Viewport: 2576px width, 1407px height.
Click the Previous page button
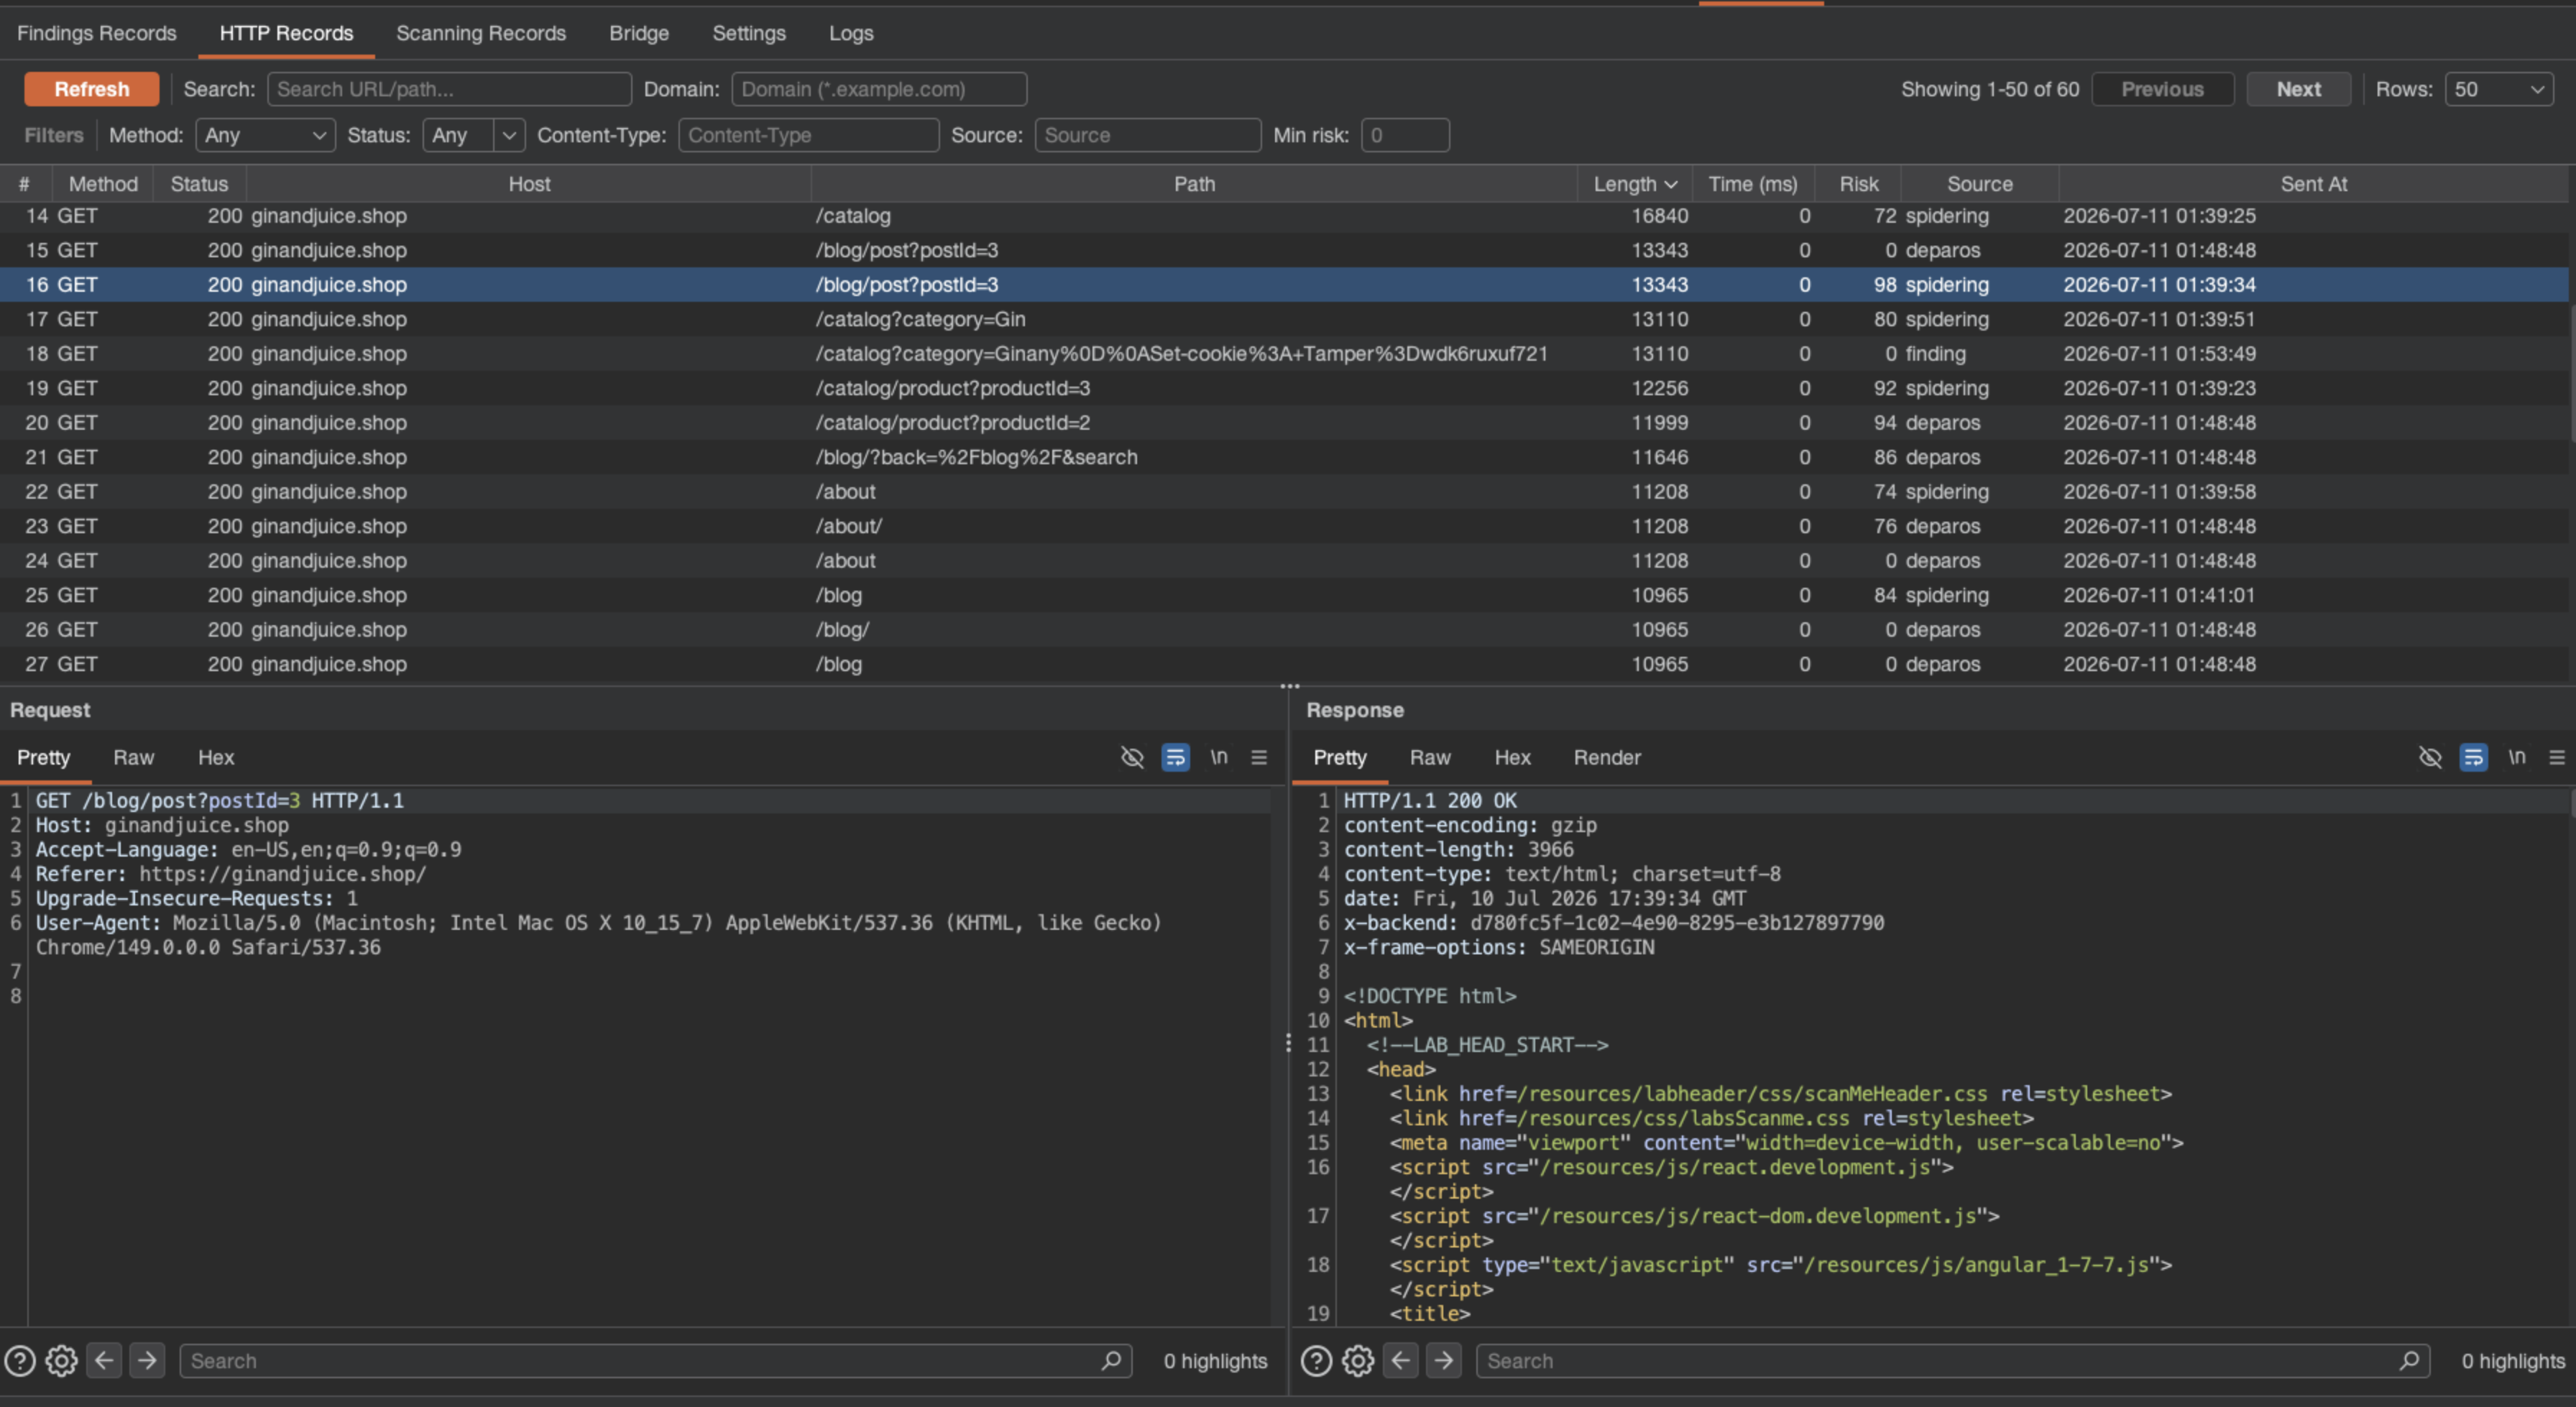[2162, 89]
